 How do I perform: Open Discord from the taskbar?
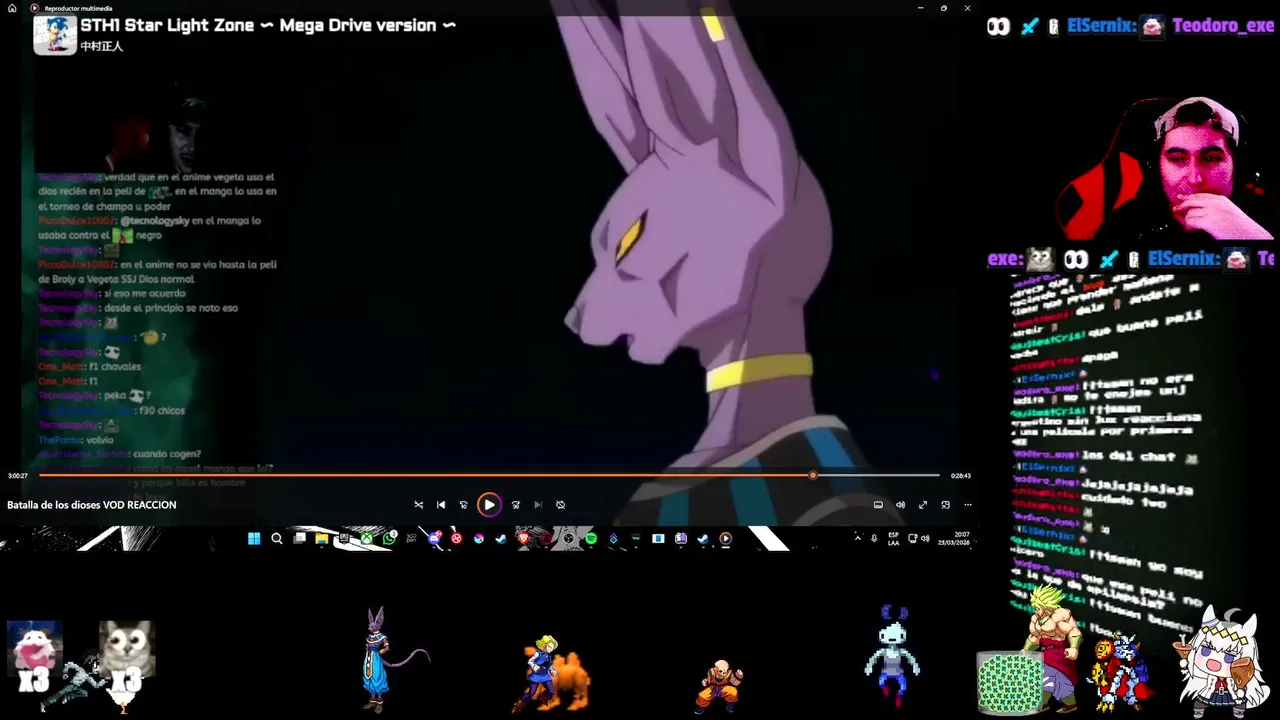(x=435, y=538)
